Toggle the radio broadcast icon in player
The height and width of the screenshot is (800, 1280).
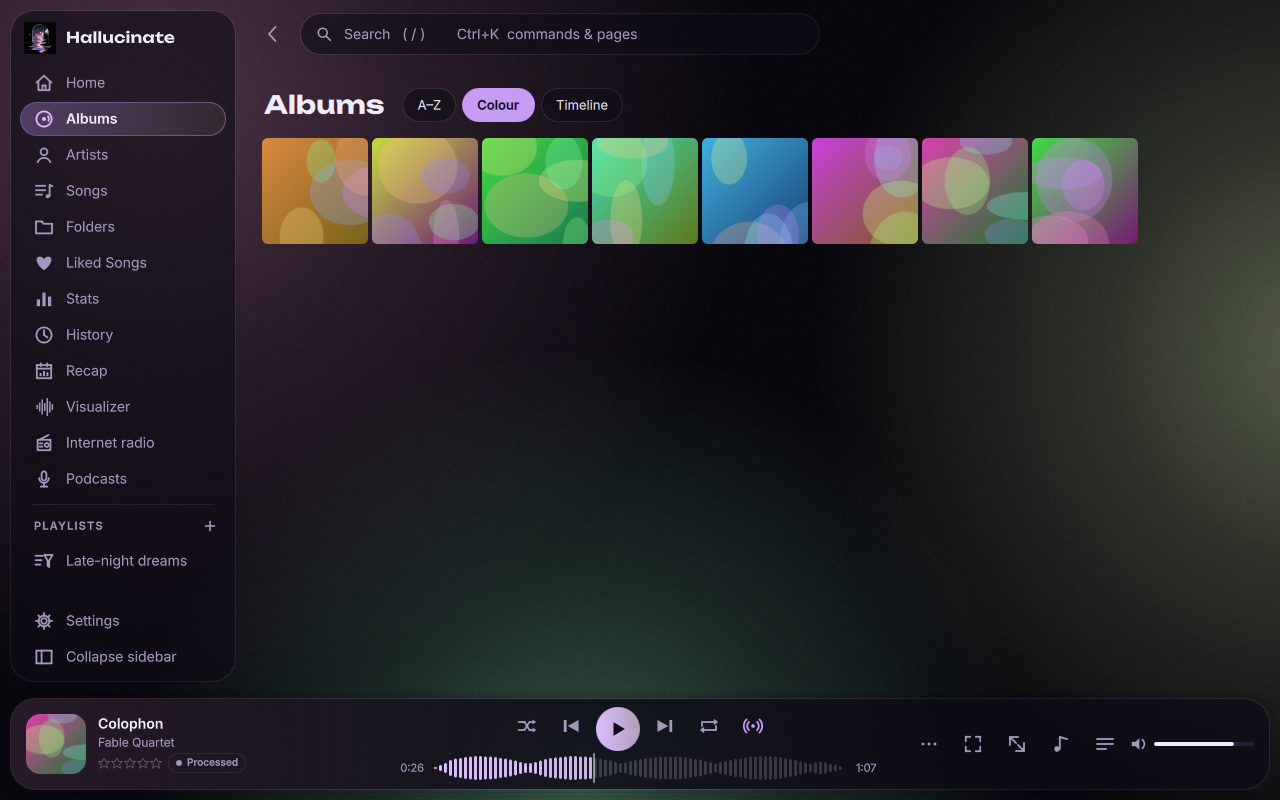click(753, 726)
